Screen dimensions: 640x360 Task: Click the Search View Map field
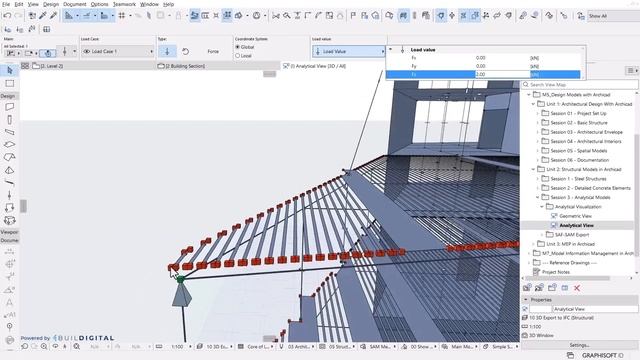coord(580,84)
